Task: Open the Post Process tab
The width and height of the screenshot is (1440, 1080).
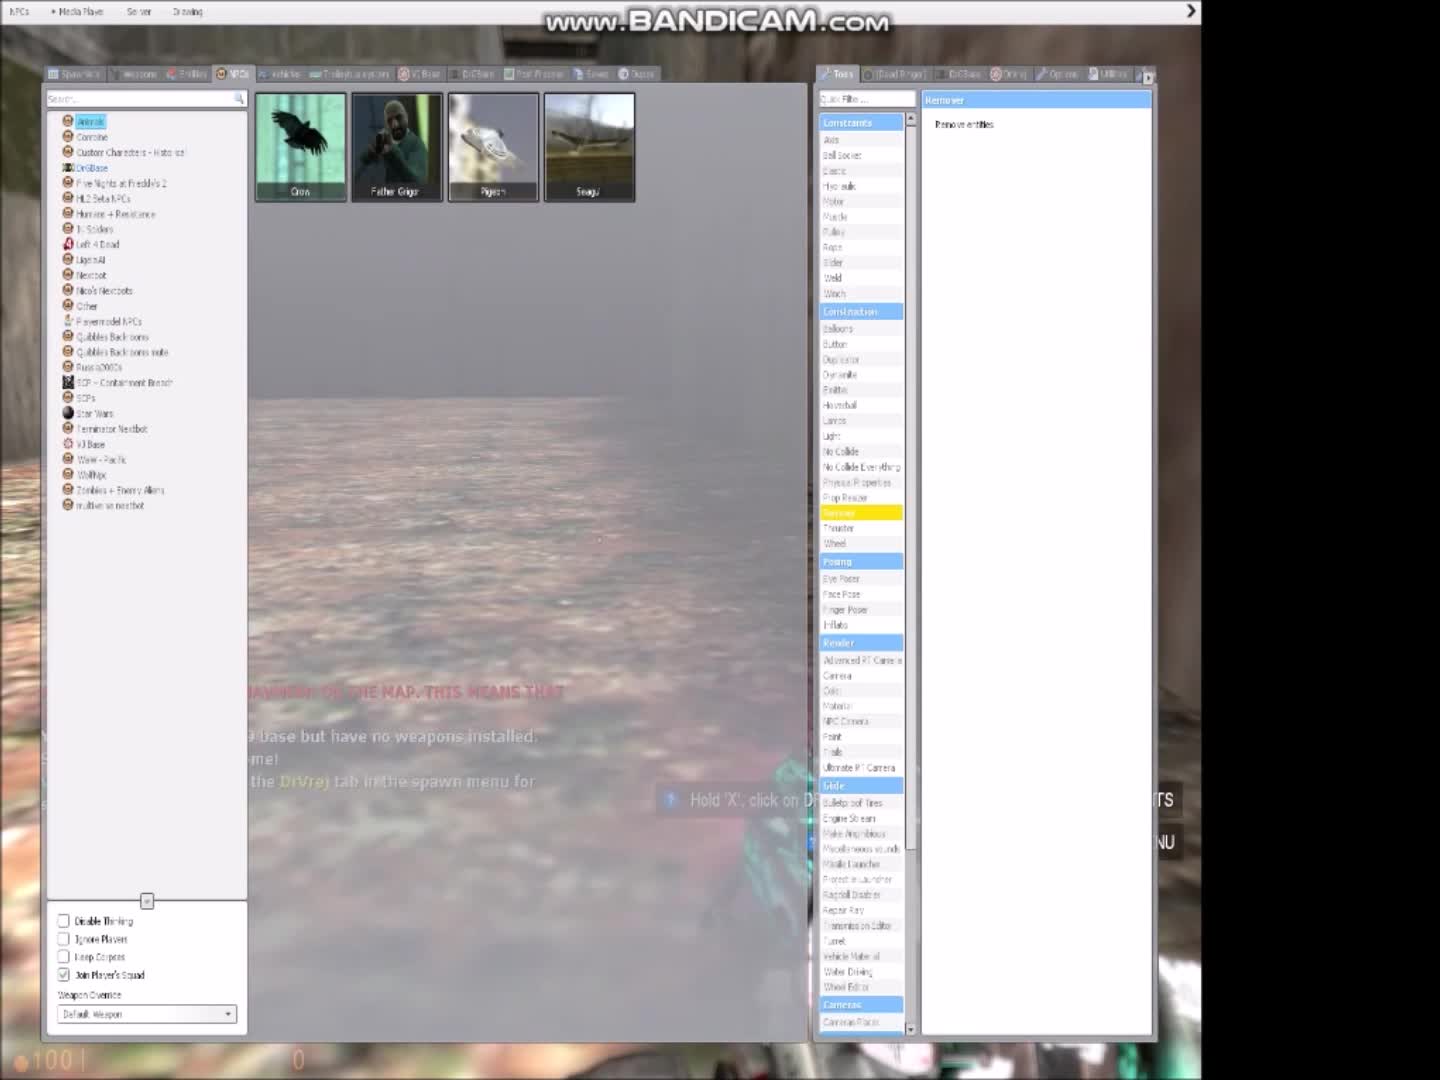Action: pyautogui.click(x=535, y=74)
